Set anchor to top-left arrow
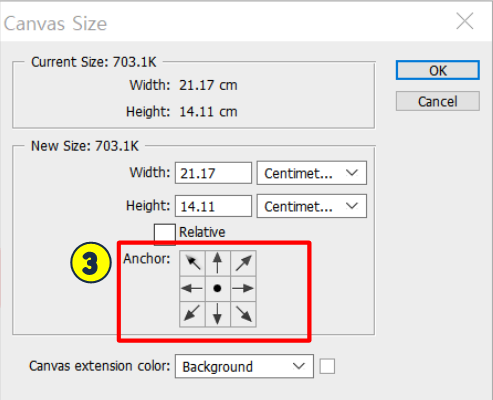The image size is (493, 400). tap(192, 263)
